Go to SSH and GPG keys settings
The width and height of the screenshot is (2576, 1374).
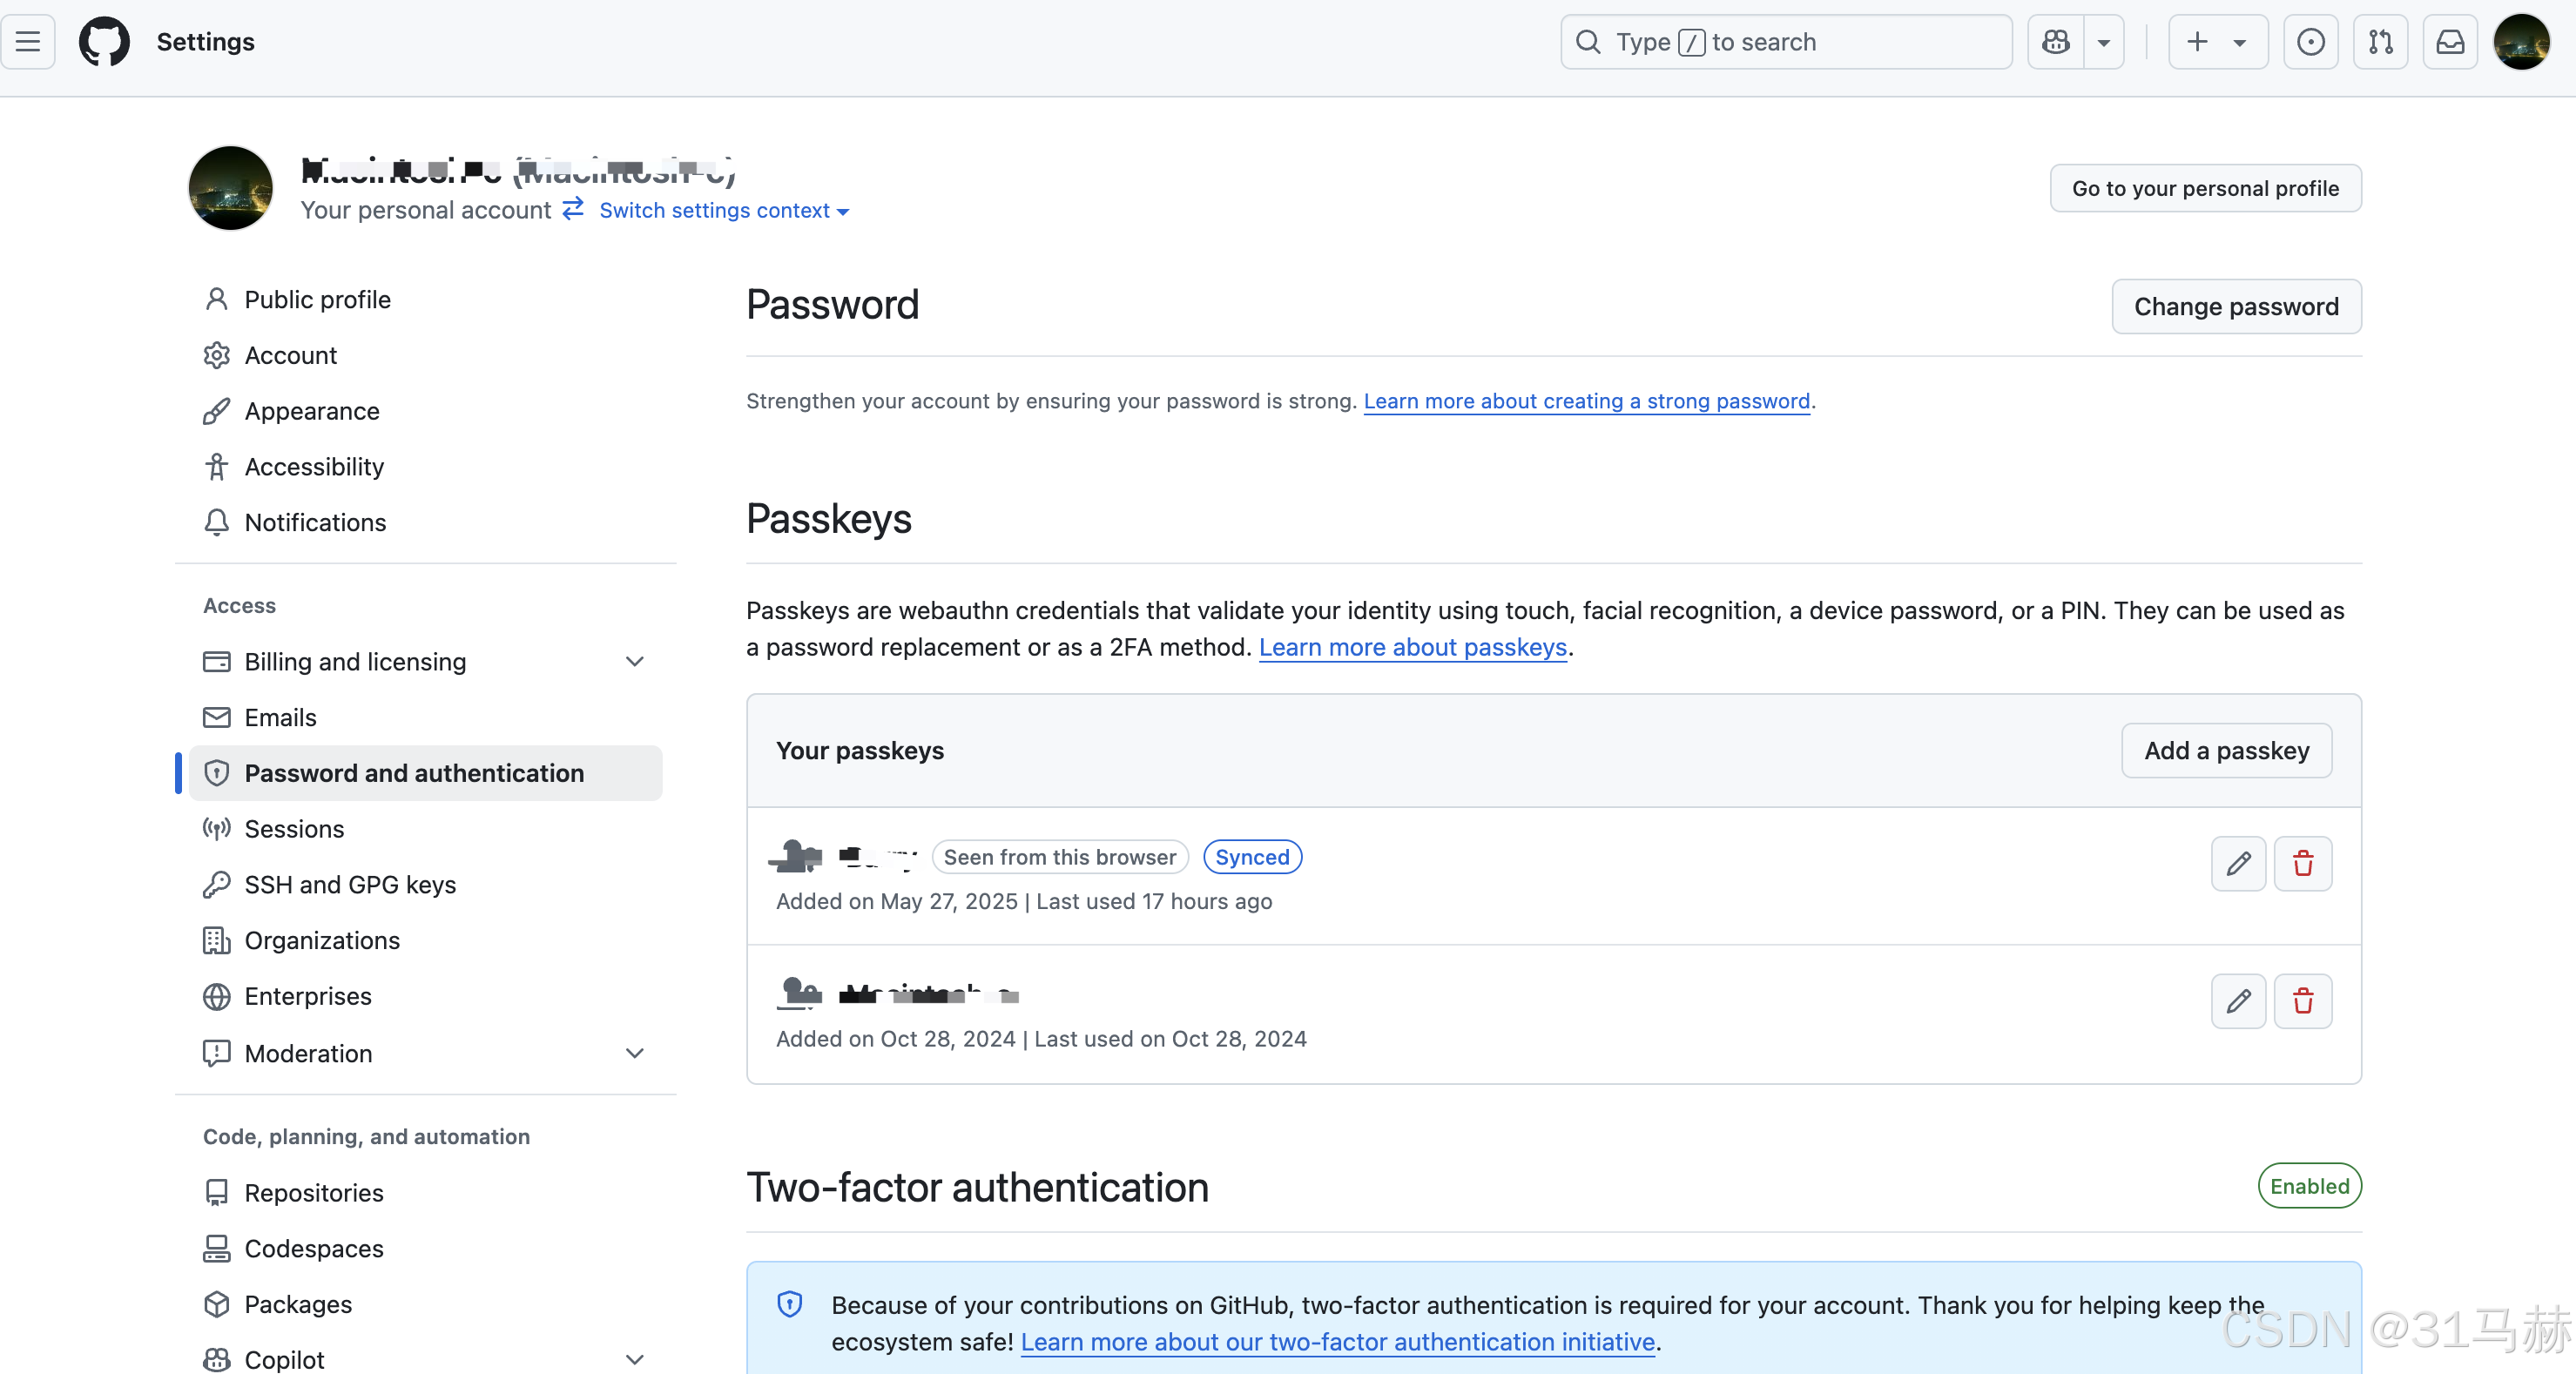[x=350, y=885]
